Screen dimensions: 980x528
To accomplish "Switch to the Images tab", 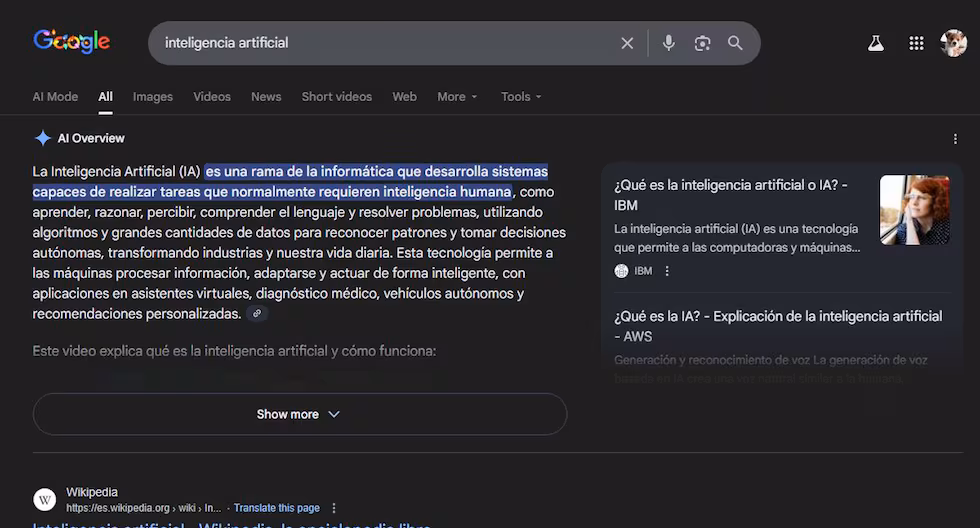I will point(153,97).
